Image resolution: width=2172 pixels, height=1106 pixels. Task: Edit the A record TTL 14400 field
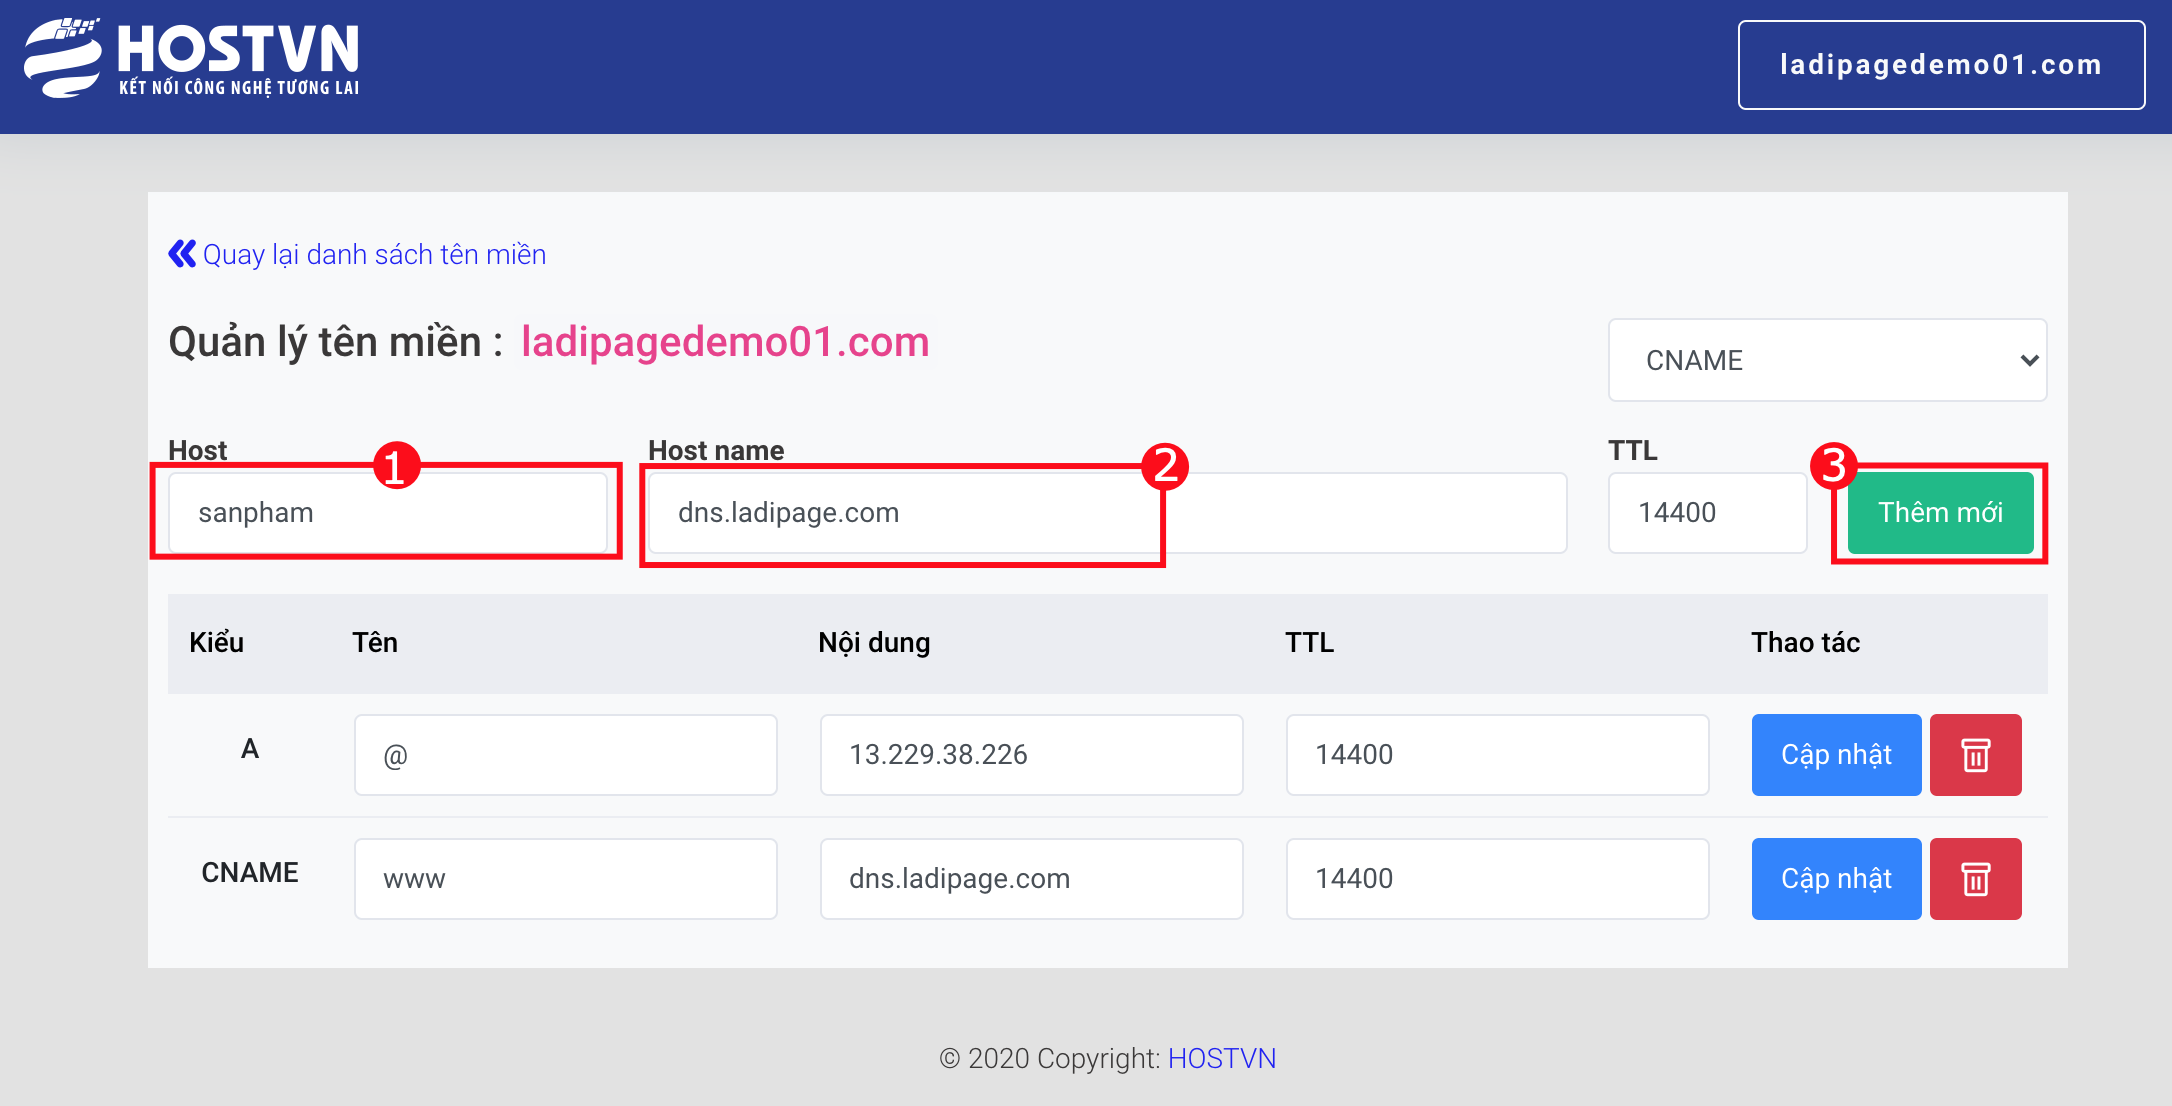[x=1497, y=755]
